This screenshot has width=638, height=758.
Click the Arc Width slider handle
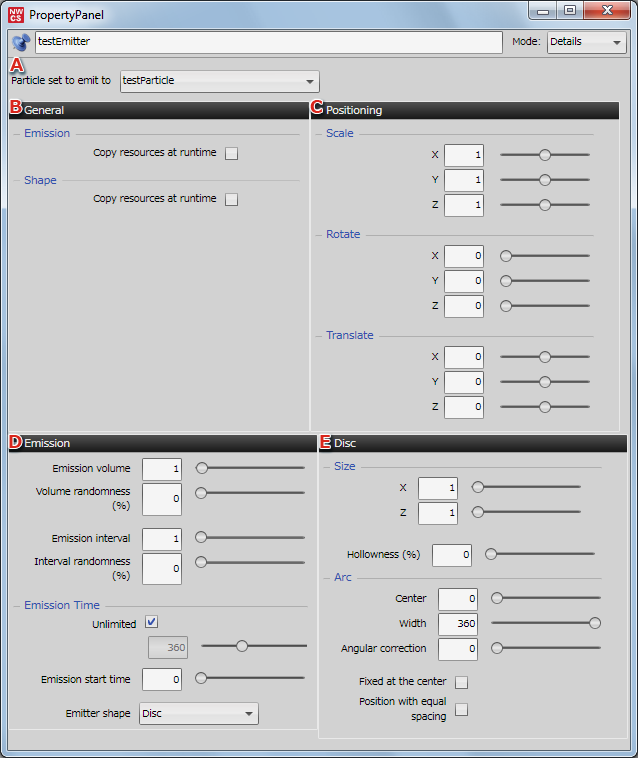[x=595, y=623]
